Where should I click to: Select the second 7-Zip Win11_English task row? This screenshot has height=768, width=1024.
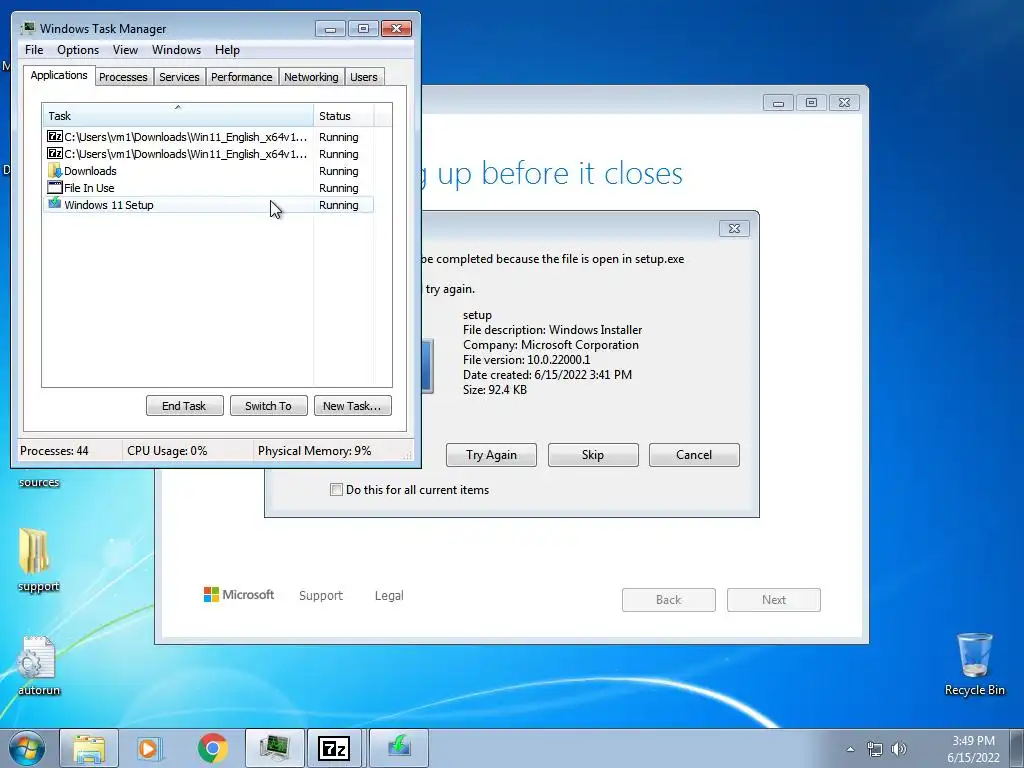coord(209,154)
